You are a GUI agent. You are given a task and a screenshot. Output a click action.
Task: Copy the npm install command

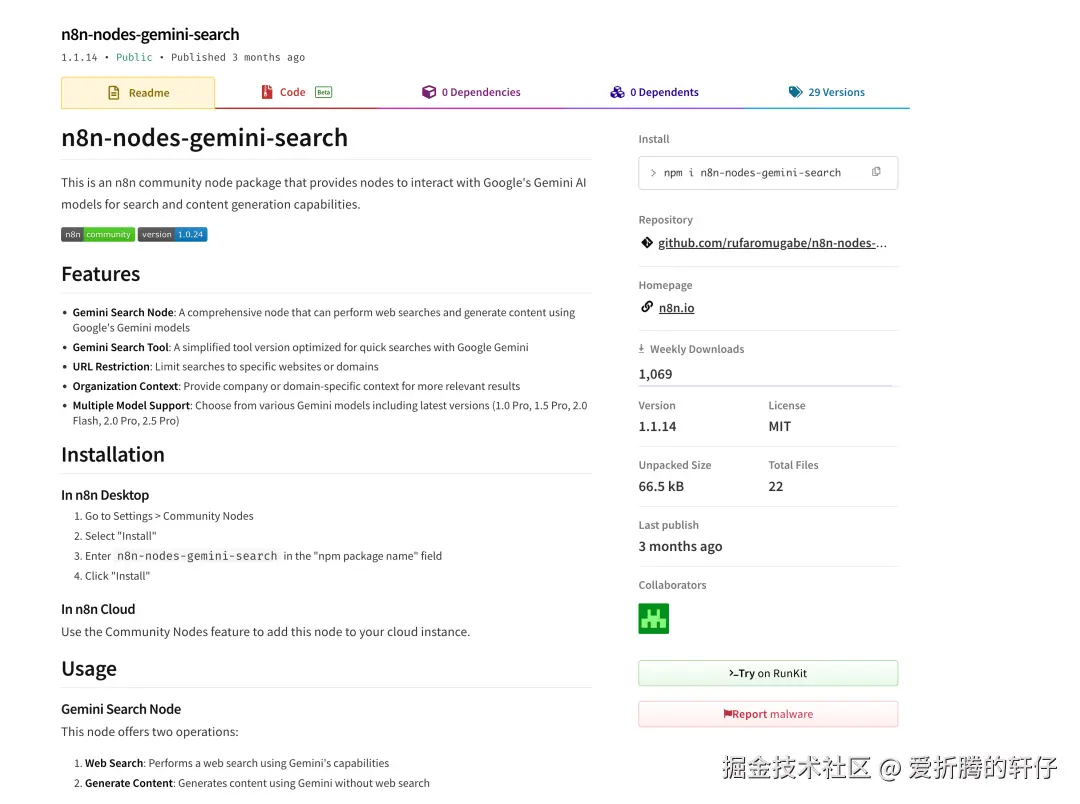876,172
